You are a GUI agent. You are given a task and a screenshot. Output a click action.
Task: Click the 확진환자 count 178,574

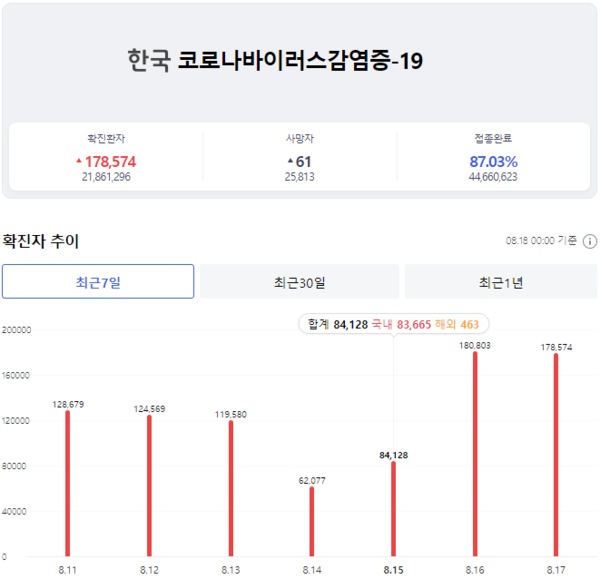click(110, 162)
